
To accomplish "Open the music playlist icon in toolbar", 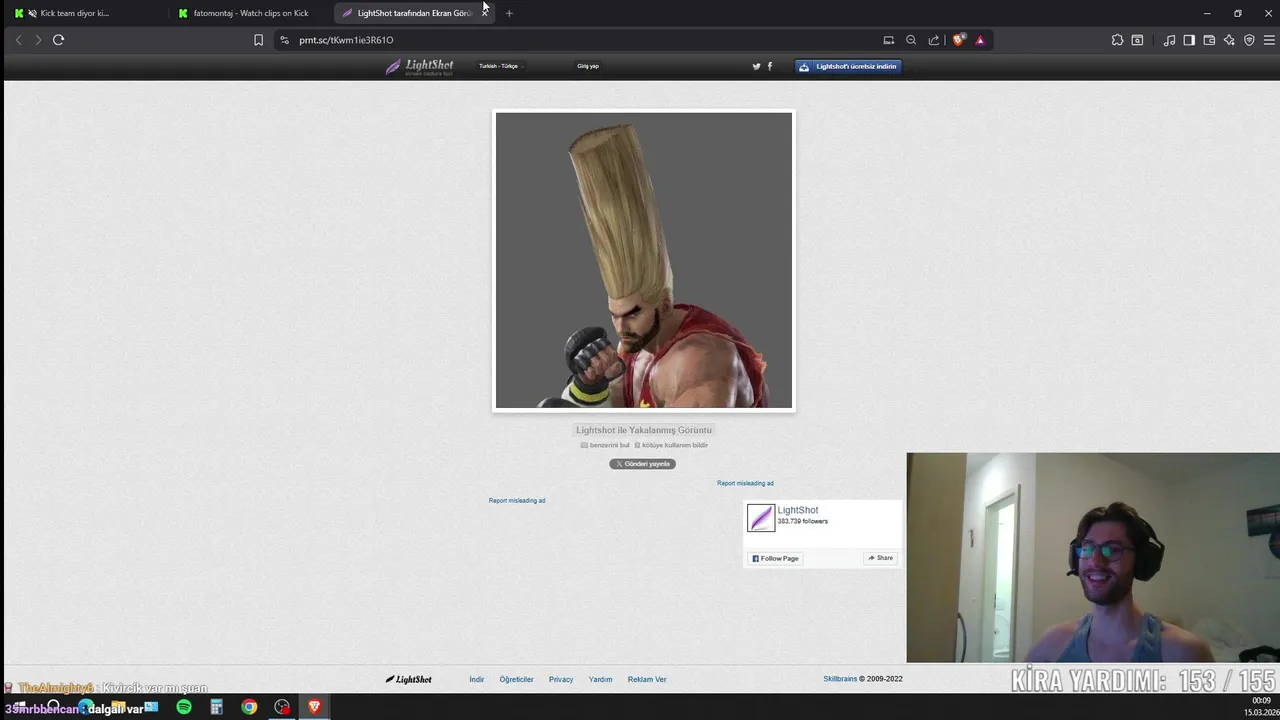I will pyautogui.click(x=1169, y=40).
